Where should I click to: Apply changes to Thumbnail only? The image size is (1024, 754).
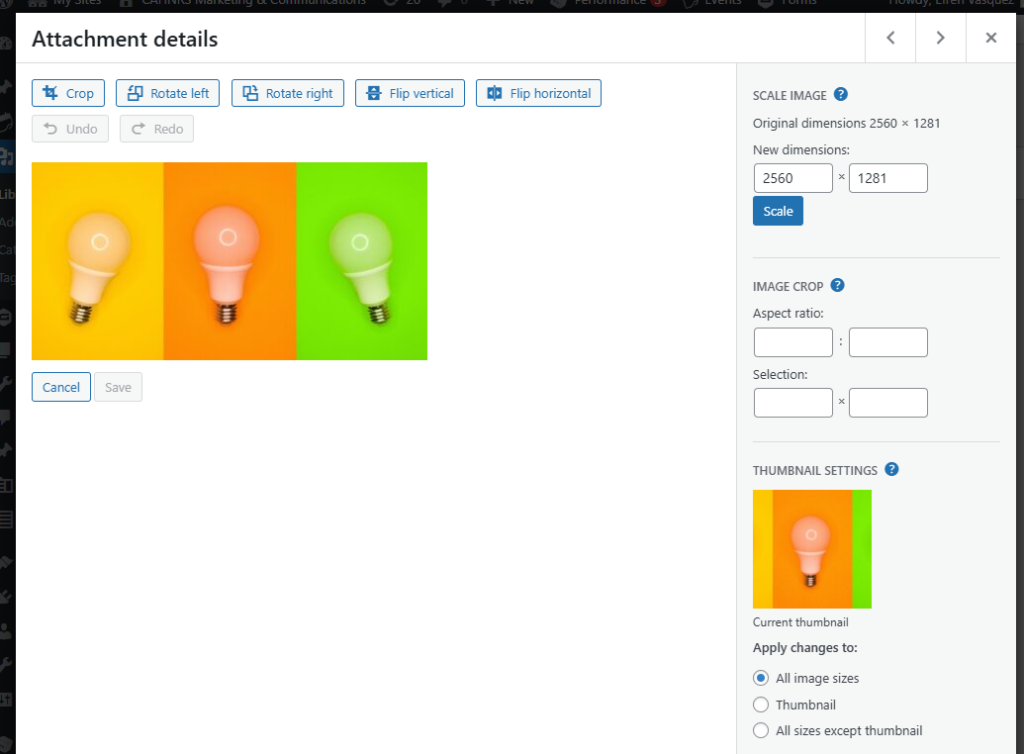[x=760, y=704]
